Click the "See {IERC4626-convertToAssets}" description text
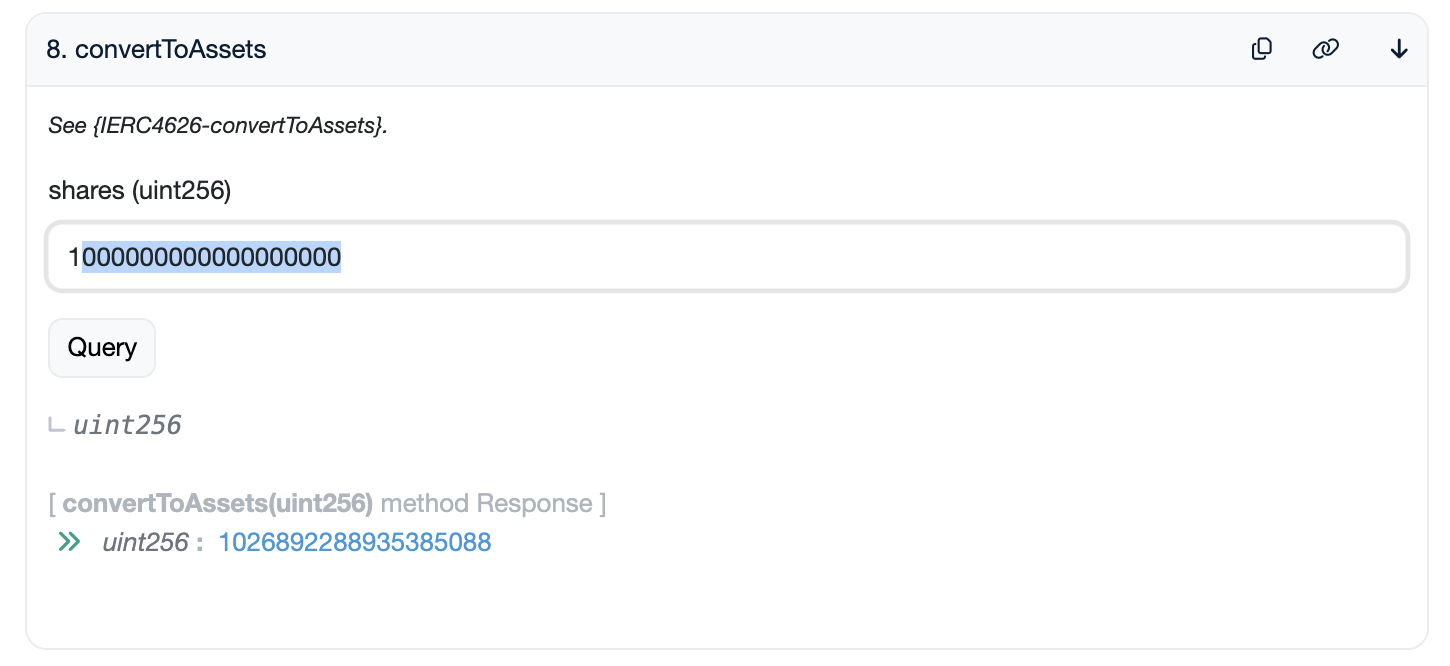 217,126
